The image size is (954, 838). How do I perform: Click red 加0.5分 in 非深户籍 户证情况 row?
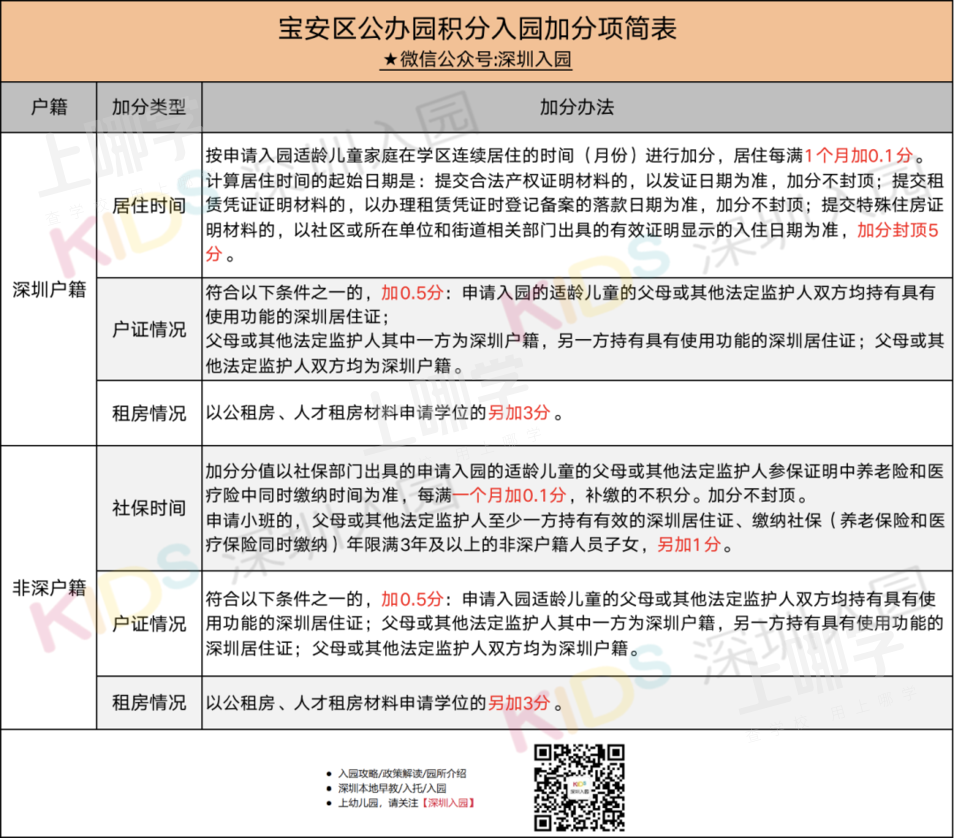point(413,599)
